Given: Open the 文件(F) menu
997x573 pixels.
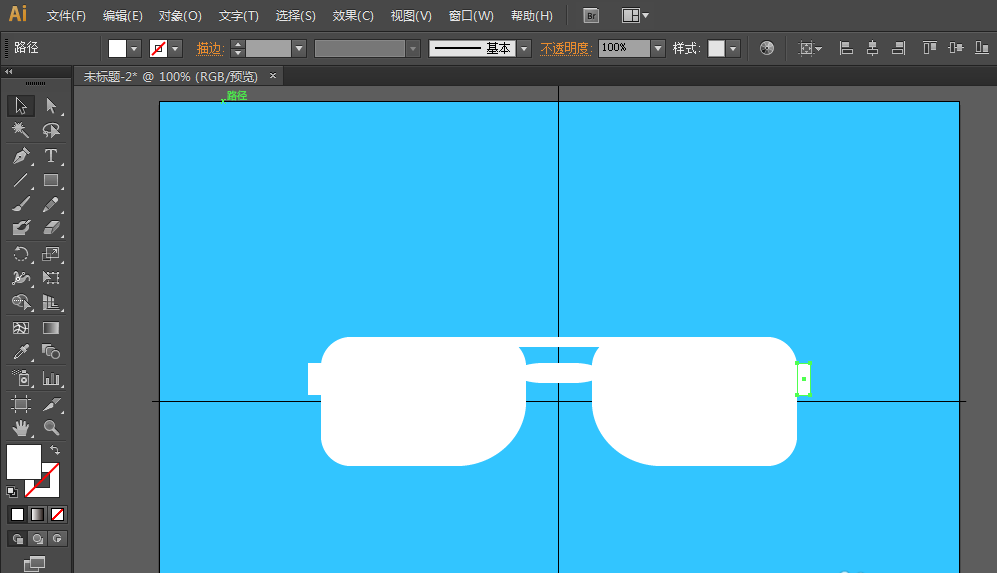Looking at the screenshot, I should [66, 16].
